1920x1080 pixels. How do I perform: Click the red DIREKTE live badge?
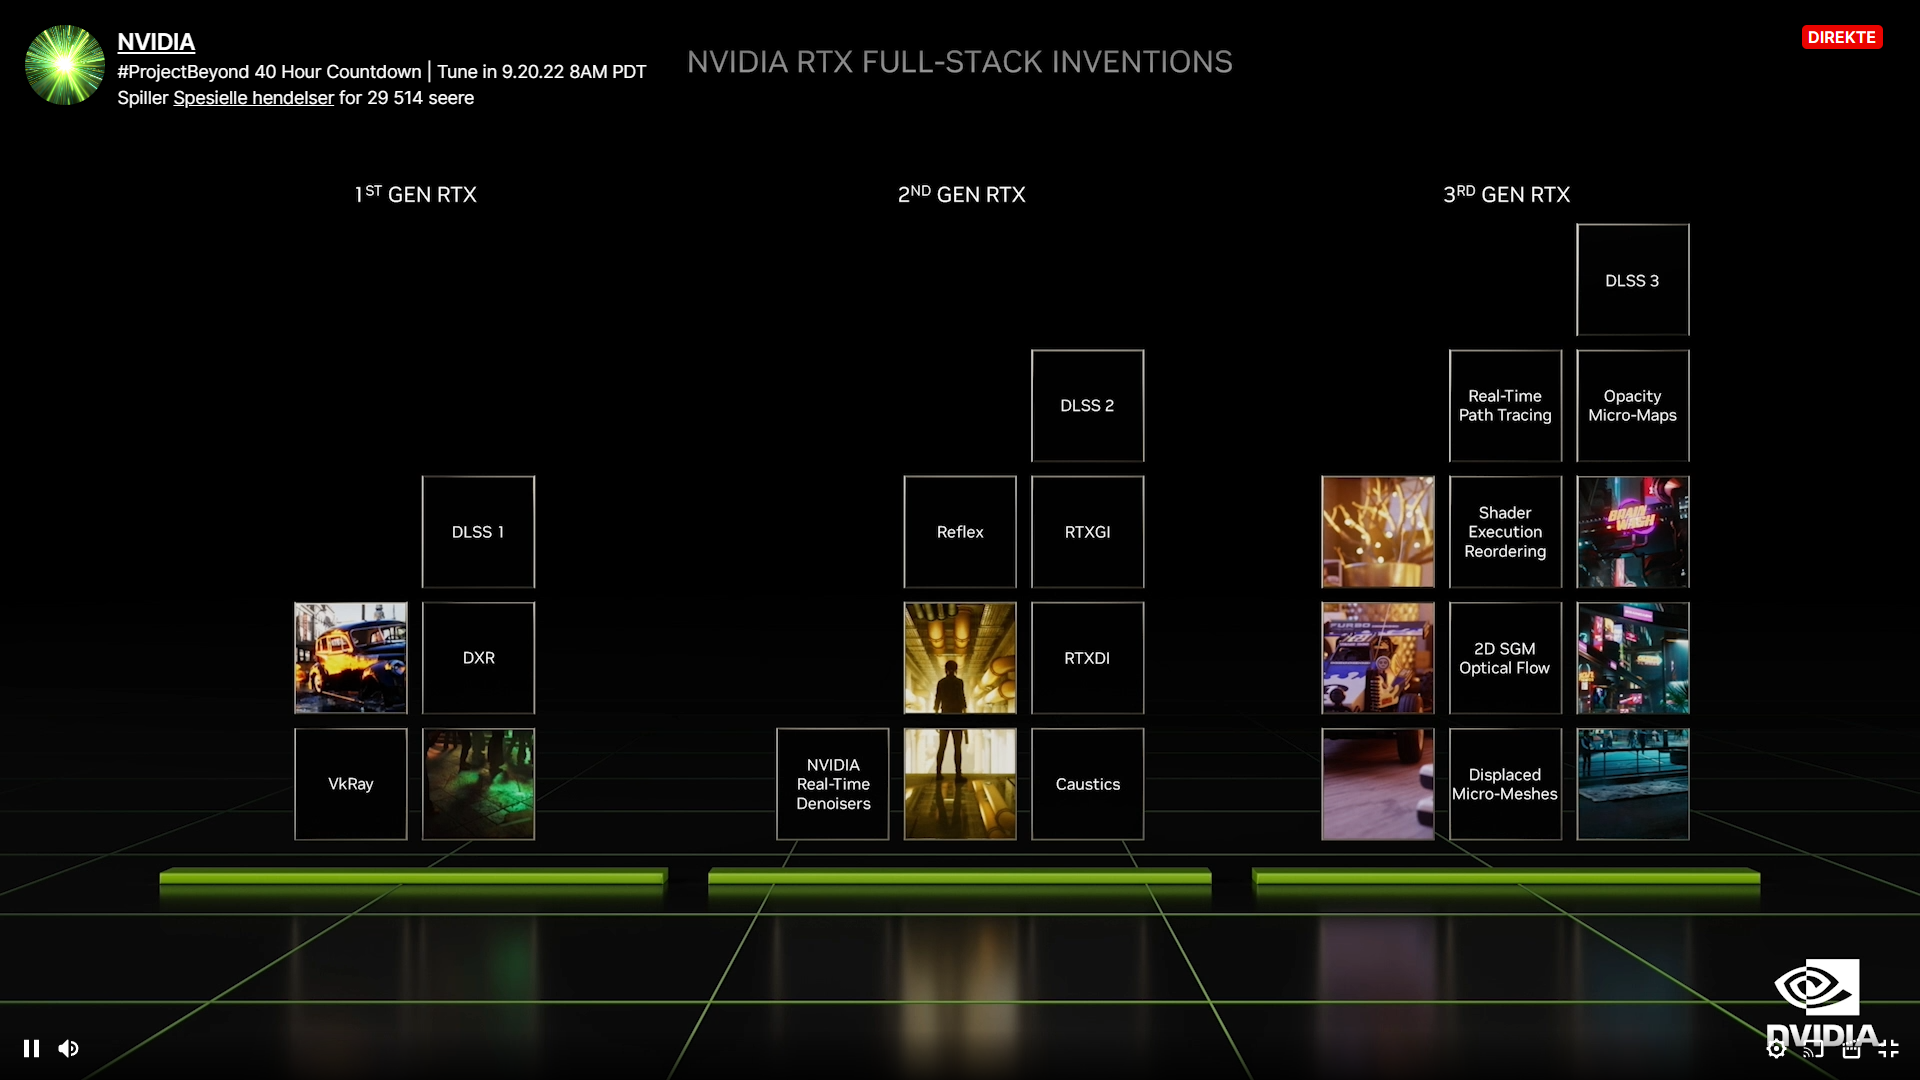pos(1842,37)
